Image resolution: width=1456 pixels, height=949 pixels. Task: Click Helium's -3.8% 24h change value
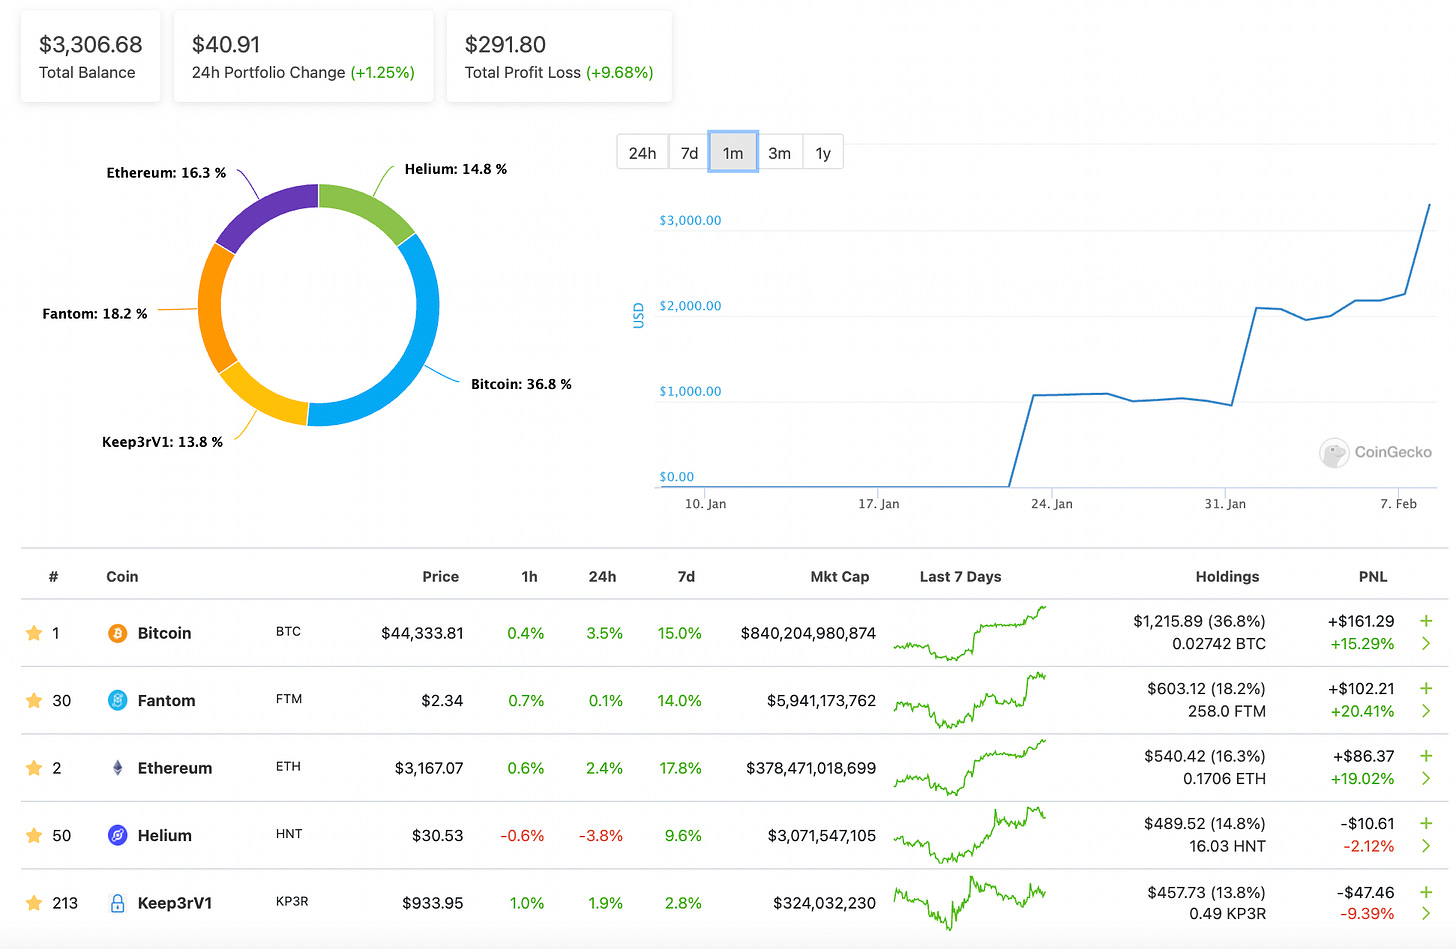click(601, 835)
